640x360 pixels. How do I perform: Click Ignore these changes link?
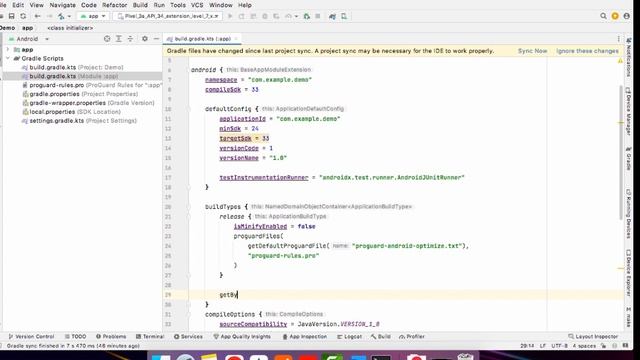click(x=587, y=51)
